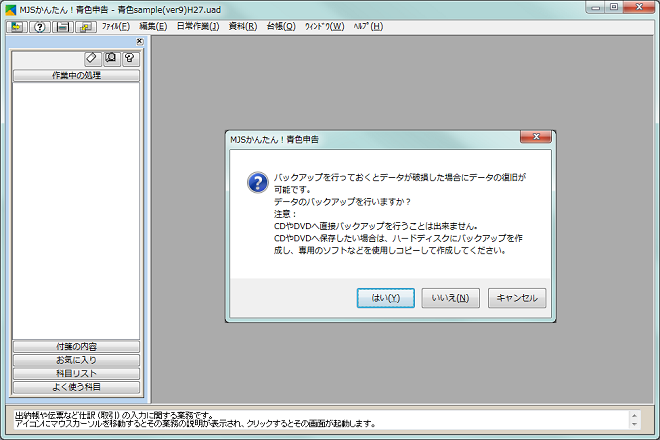Screen dimensions: 660x440
Task: Click the yellow arrows icon on the toolbar
Action: tap(17, 27)
